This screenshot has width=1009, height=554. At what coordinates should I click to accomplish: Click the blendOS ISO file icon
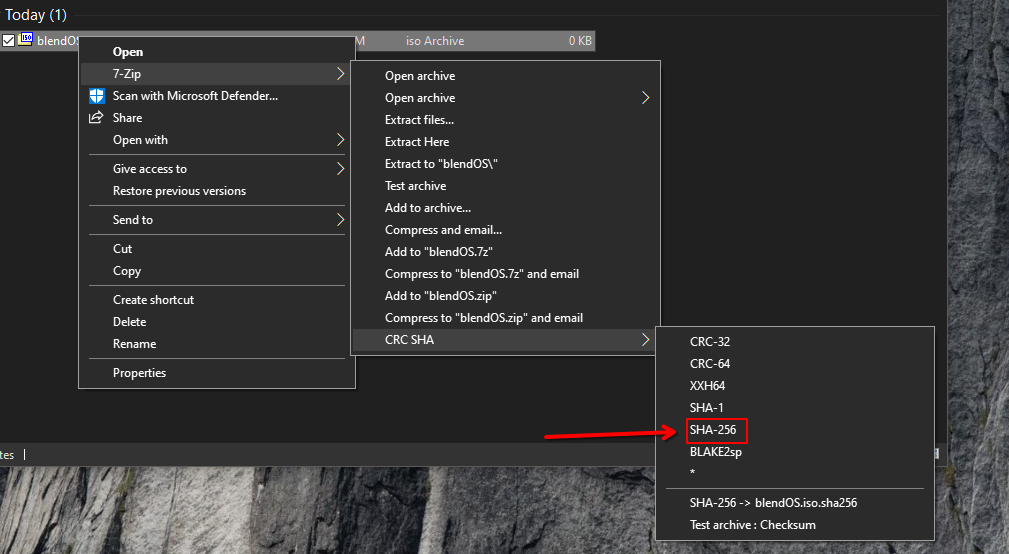click(x=25, y=40)
